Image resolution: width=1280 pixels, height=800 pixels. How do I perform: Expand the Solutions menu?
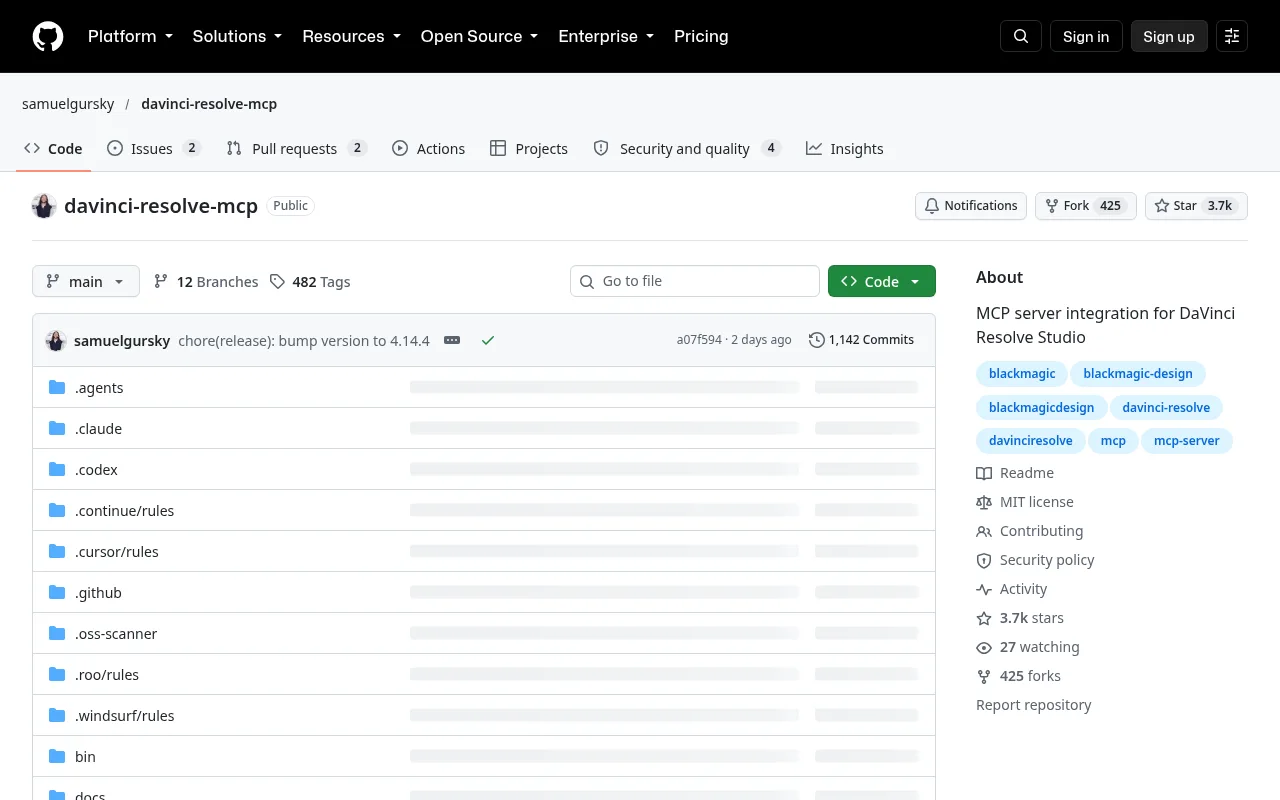(x=237, y=36)
